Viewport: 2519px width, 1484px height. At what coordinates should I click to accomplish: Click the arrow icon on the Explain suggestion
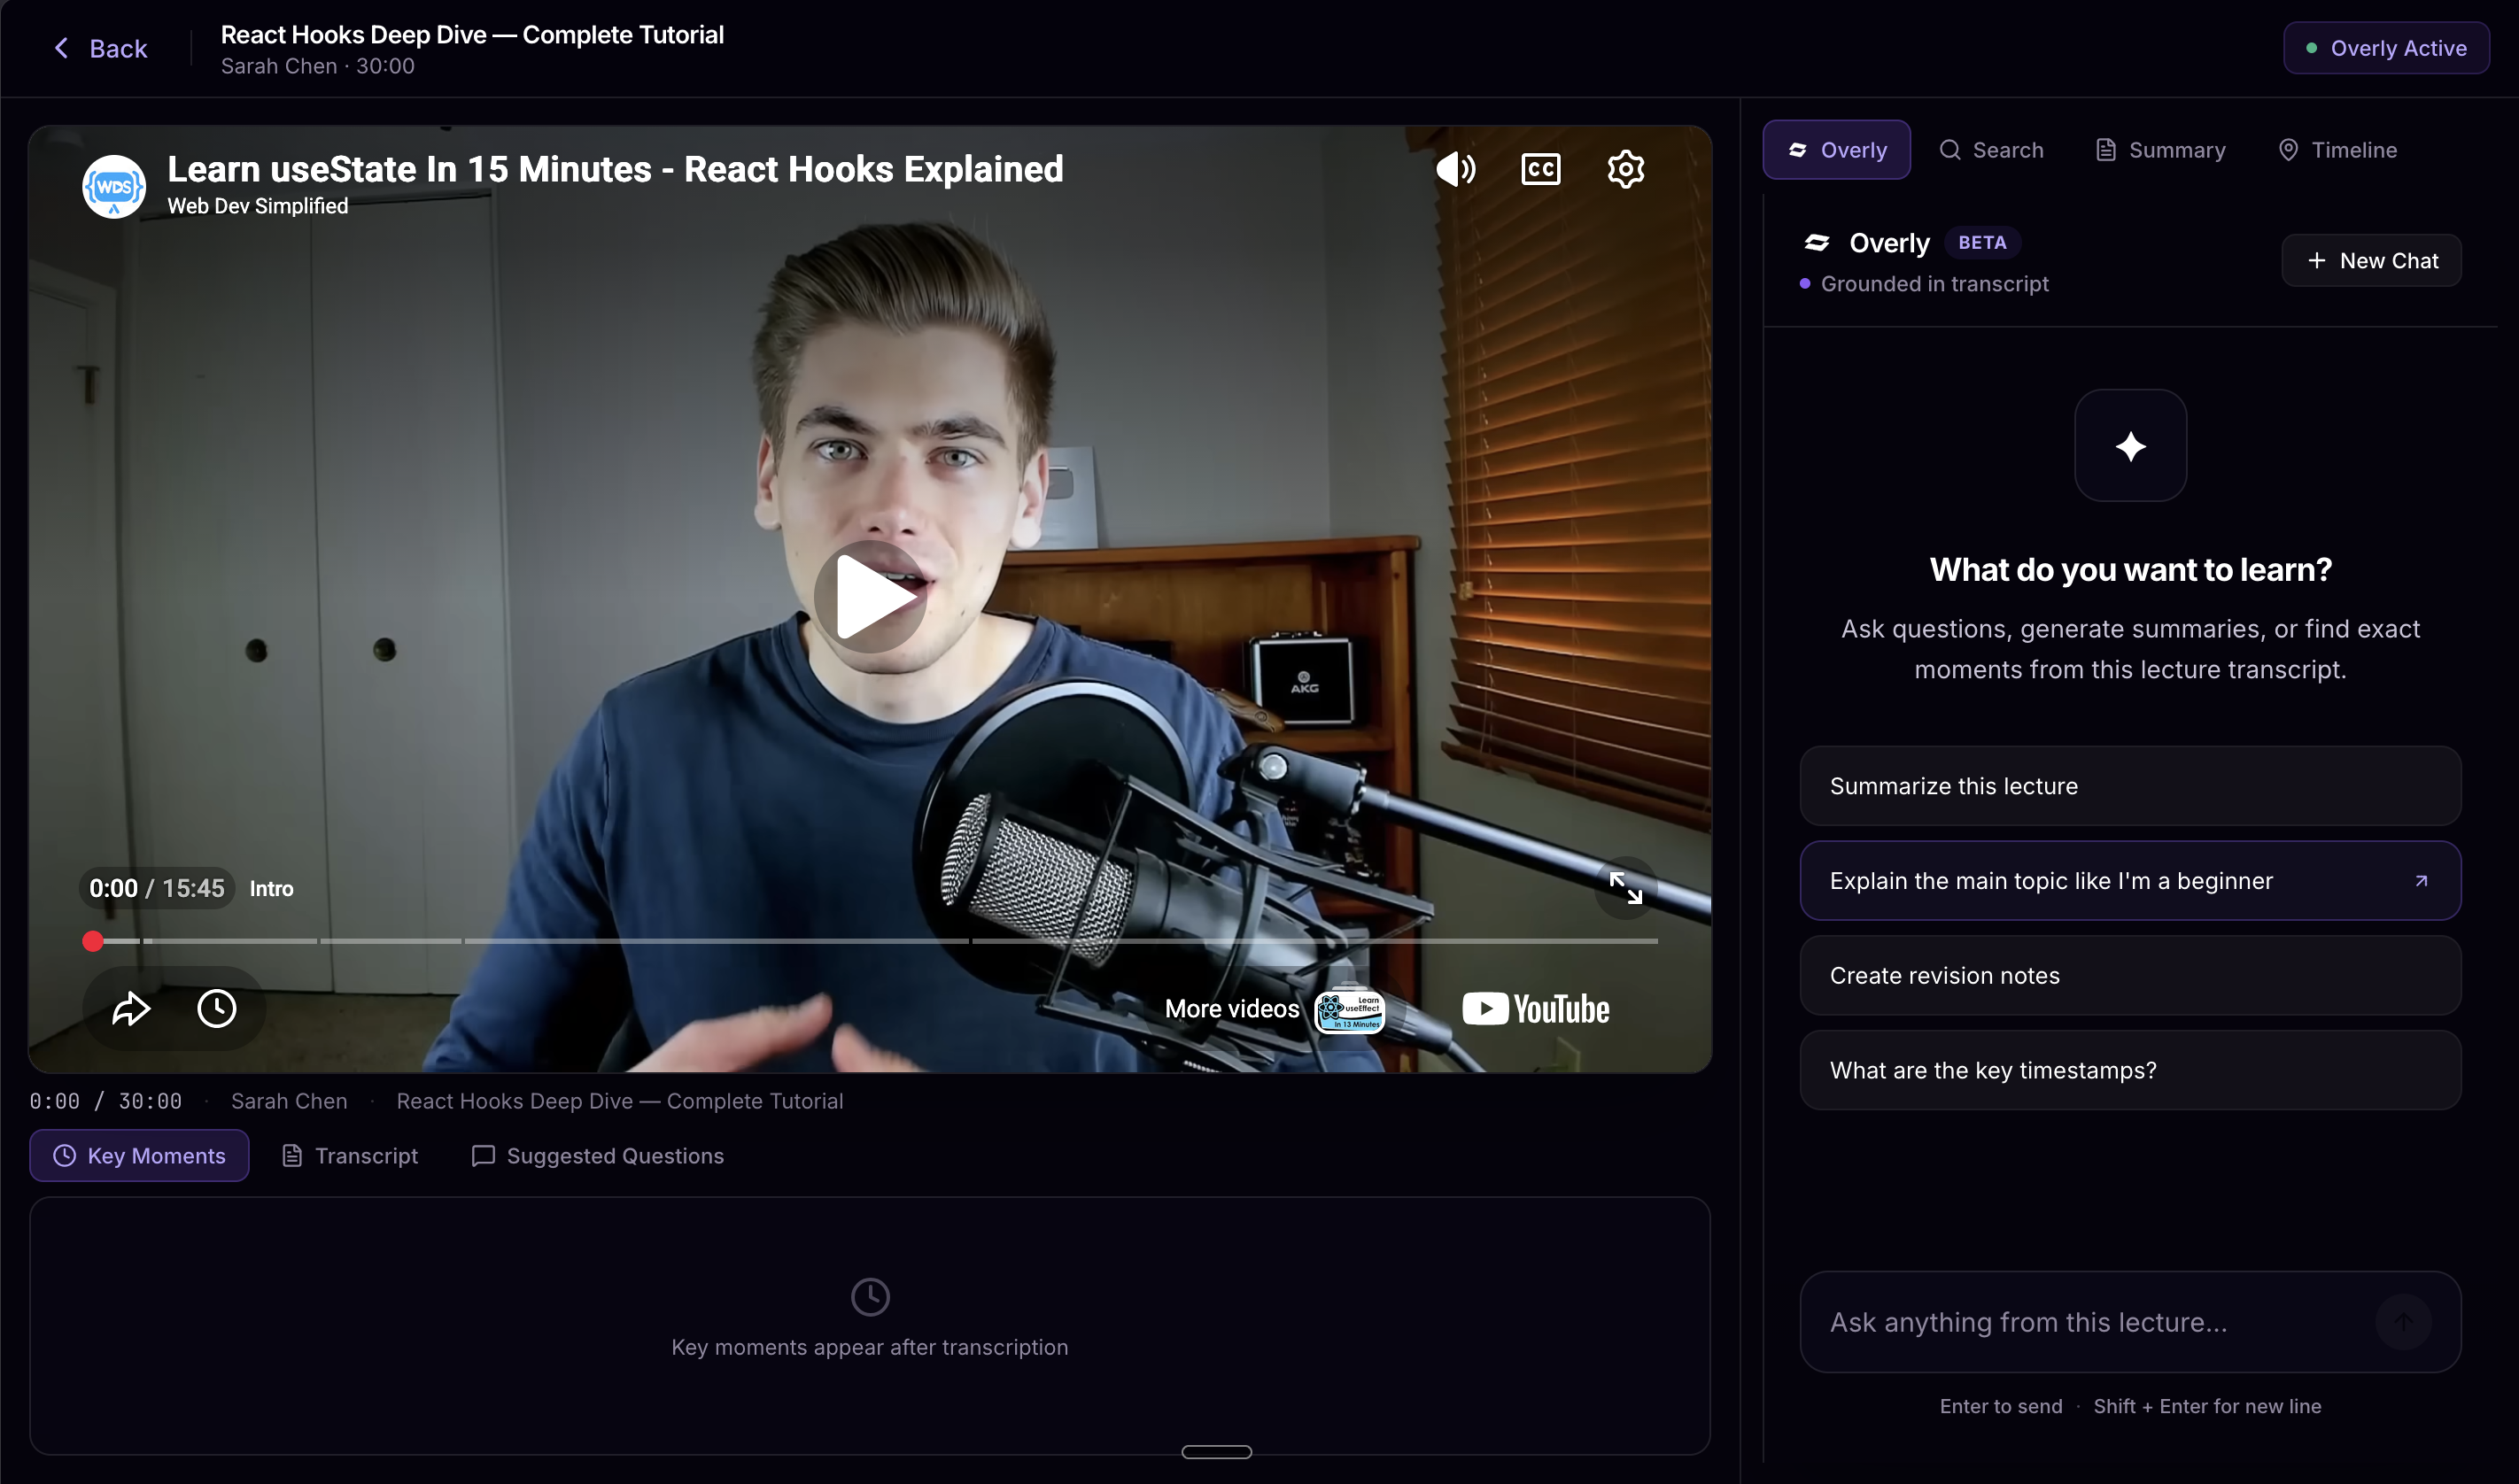[x=2421, y=881]
